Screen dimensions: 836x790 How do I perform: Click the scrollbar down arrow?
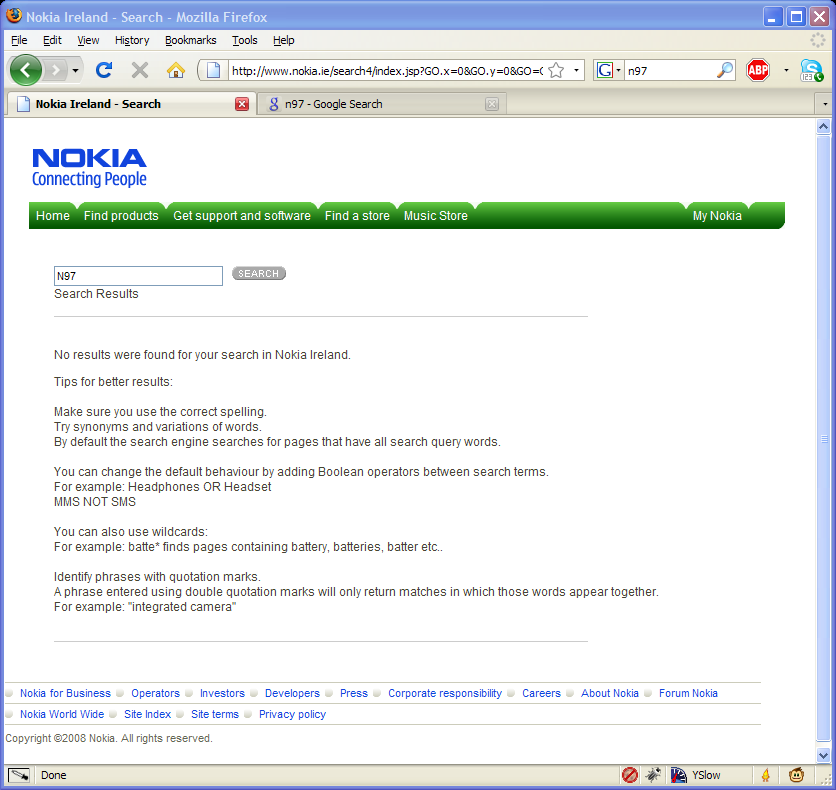(823, 755)
